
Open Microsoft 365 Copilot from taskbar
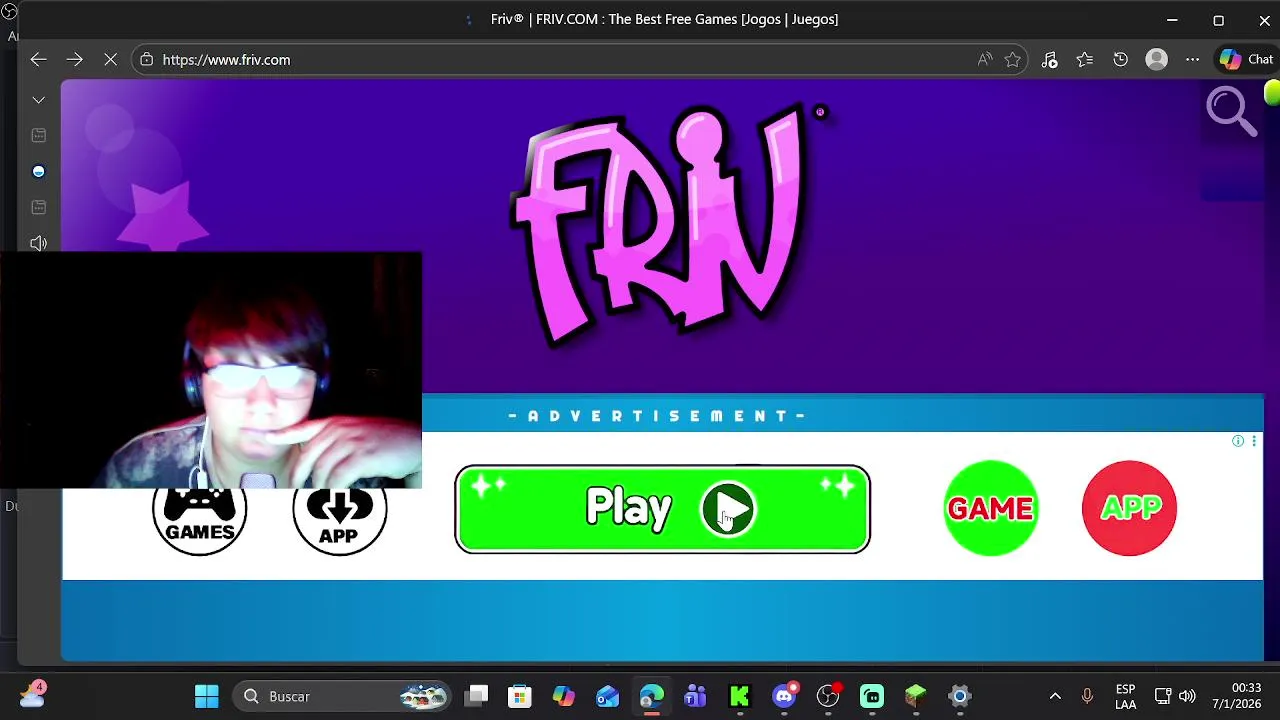tap(564, 696)
